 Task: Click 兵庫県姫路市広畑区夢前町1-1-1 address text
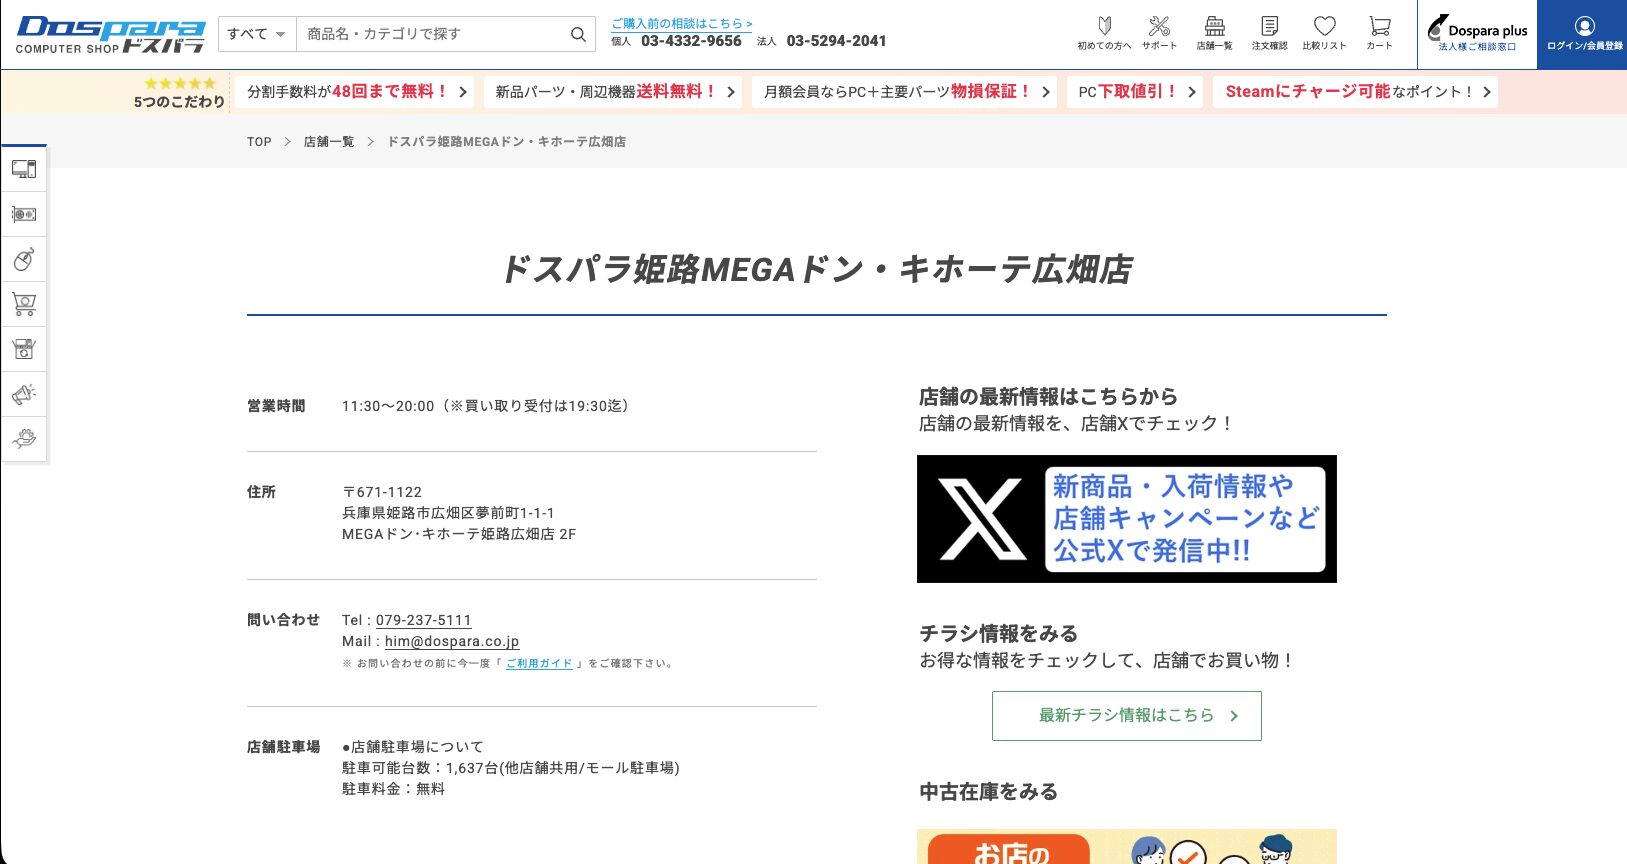(x=448, y=513)
